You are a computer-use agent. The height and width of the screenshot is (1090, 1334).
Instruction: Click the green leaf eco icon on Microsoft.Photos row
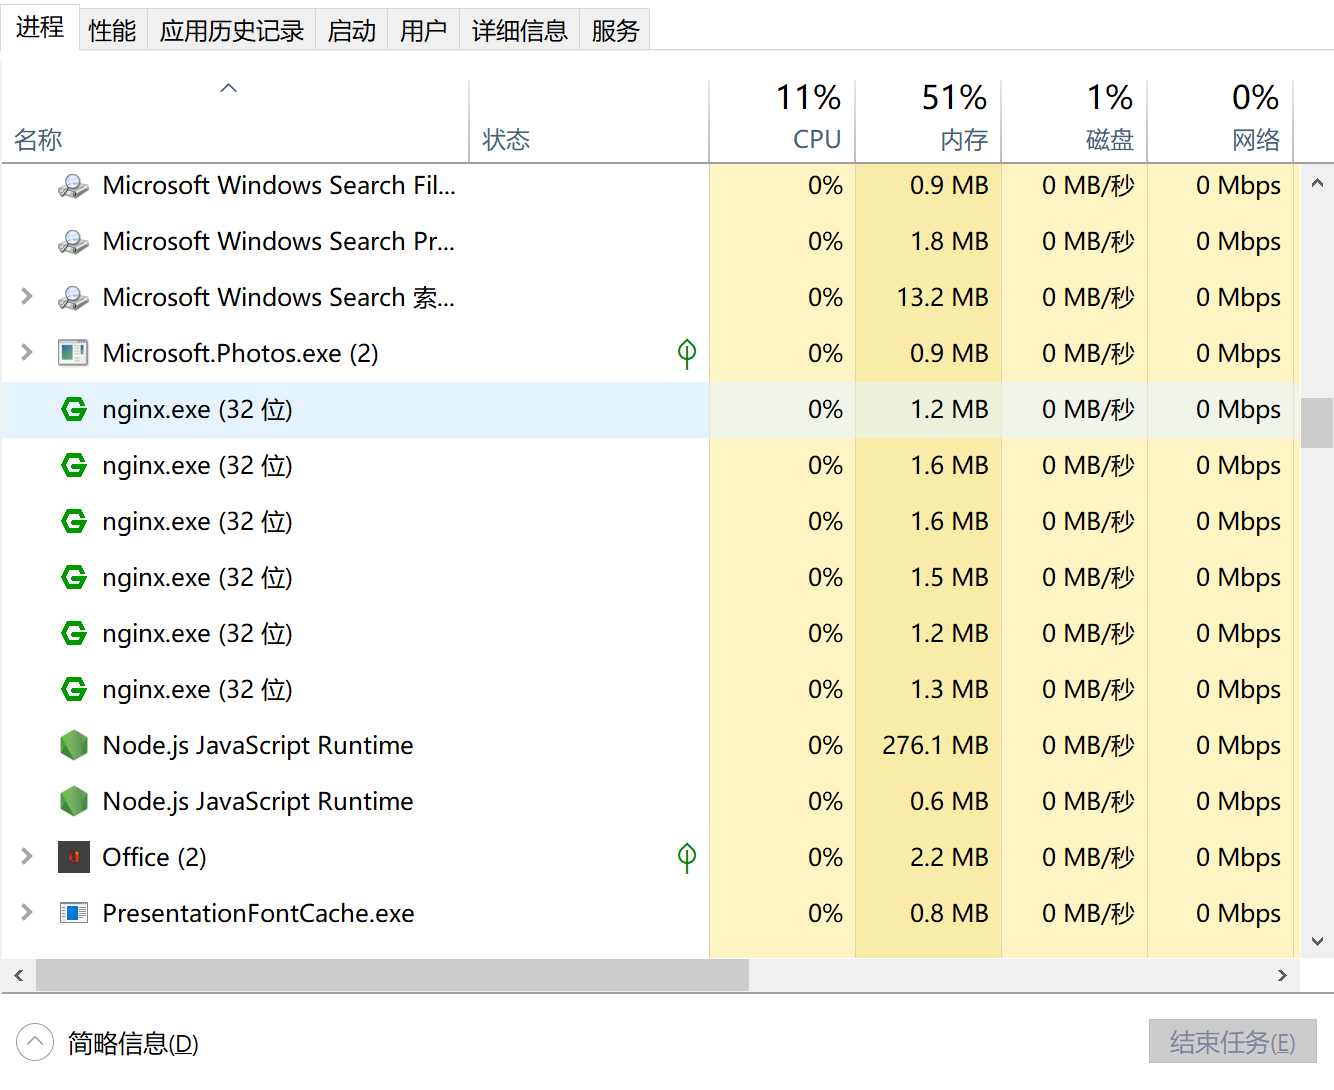click(x=687, y=353)
